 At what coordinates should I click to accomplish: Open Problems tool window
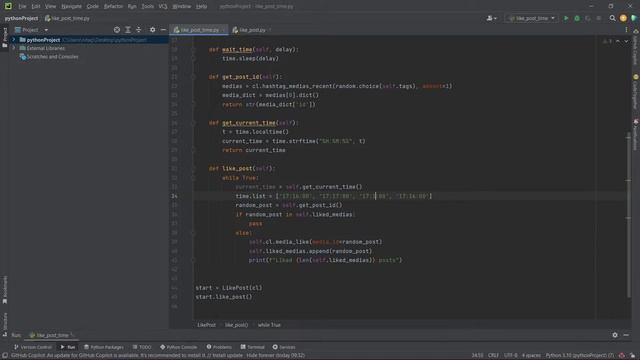[219, 347]
